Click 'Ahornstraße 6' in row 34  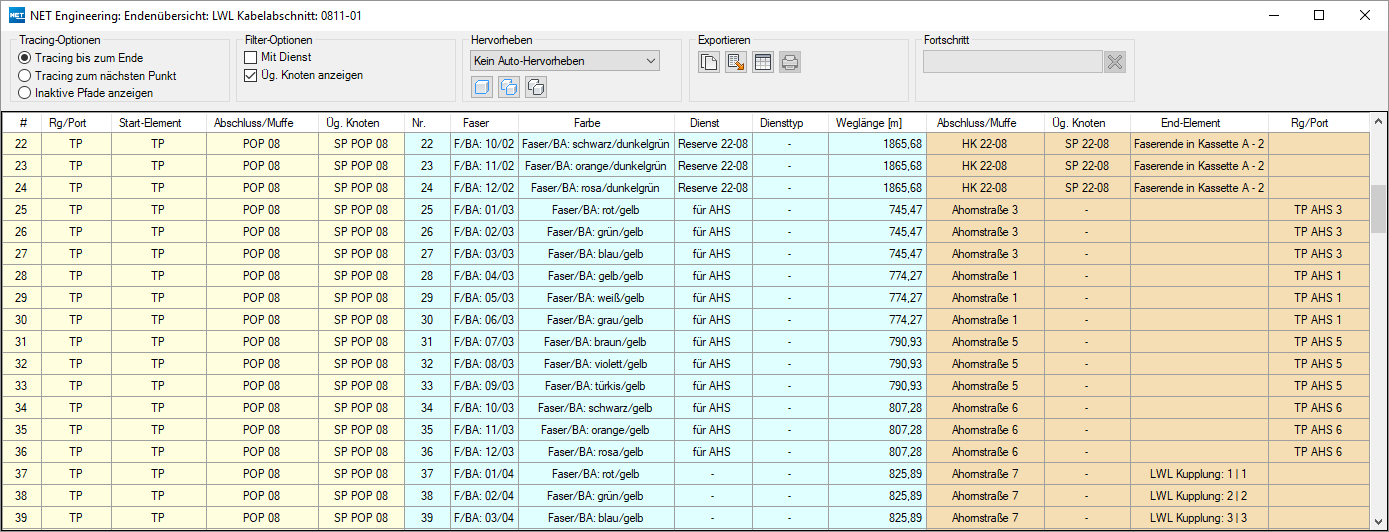986,408
